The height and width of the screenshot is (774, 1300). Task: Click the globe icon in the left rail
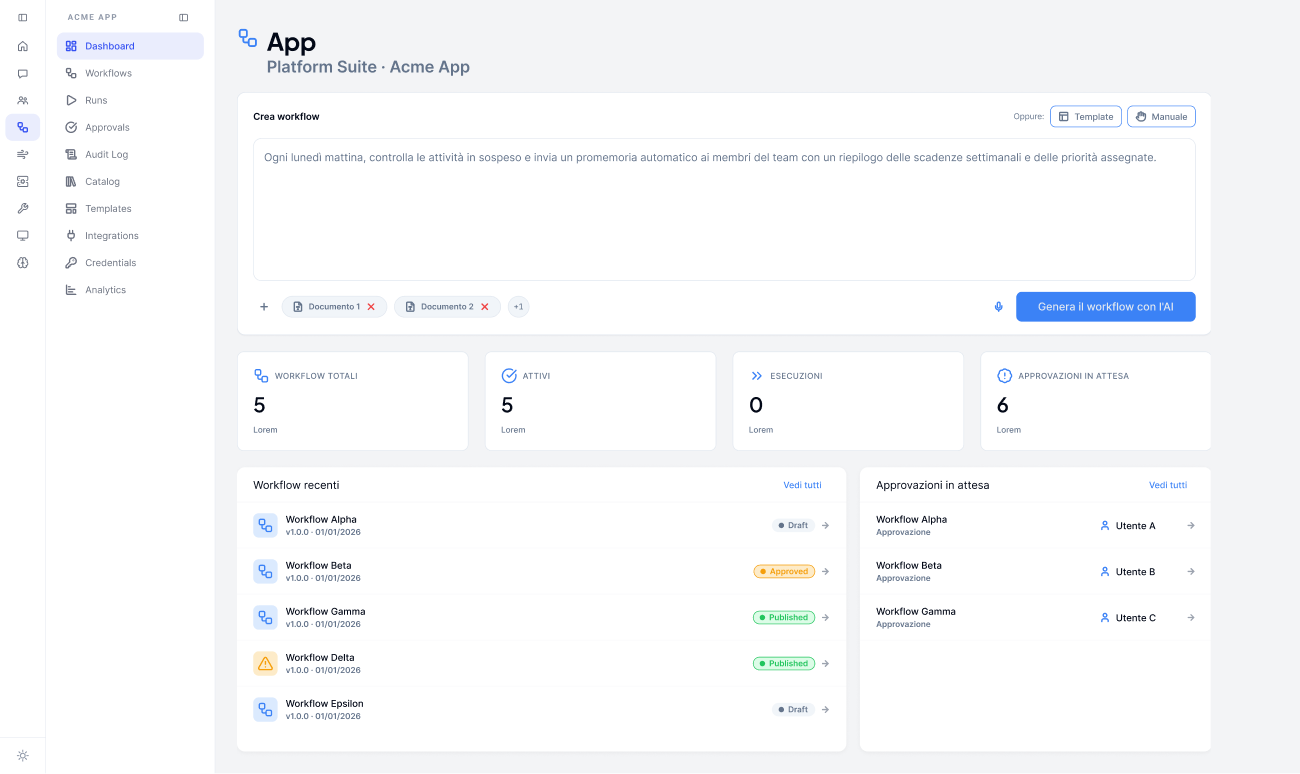[22, 262]
